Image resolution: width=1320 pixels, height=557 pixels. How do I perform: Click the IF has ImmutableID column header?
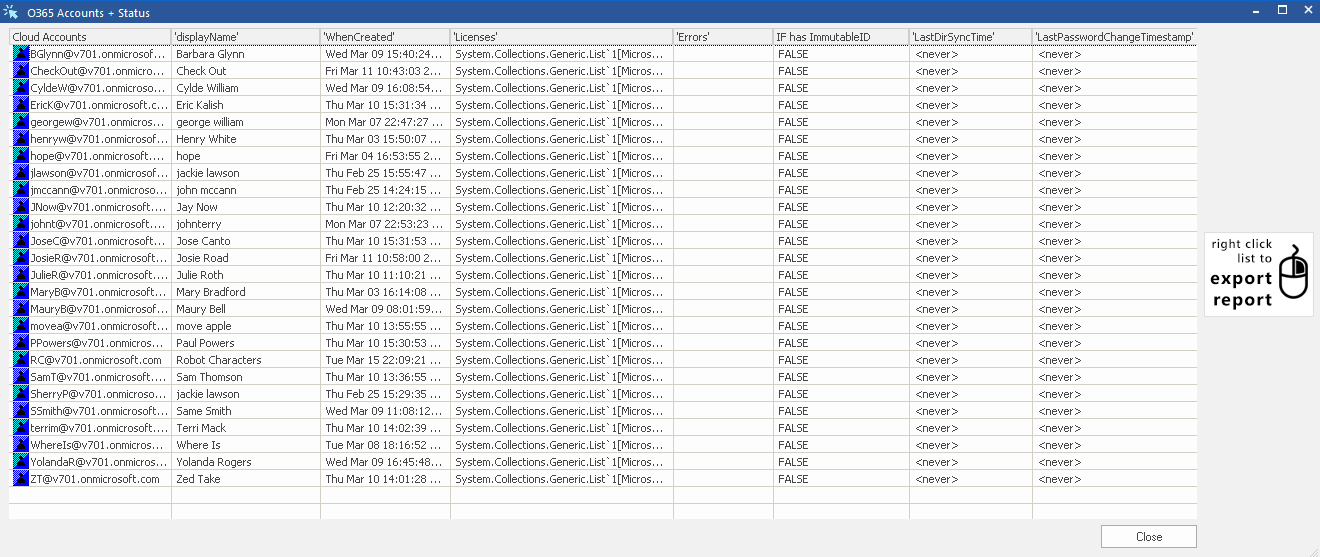[841, 37]
